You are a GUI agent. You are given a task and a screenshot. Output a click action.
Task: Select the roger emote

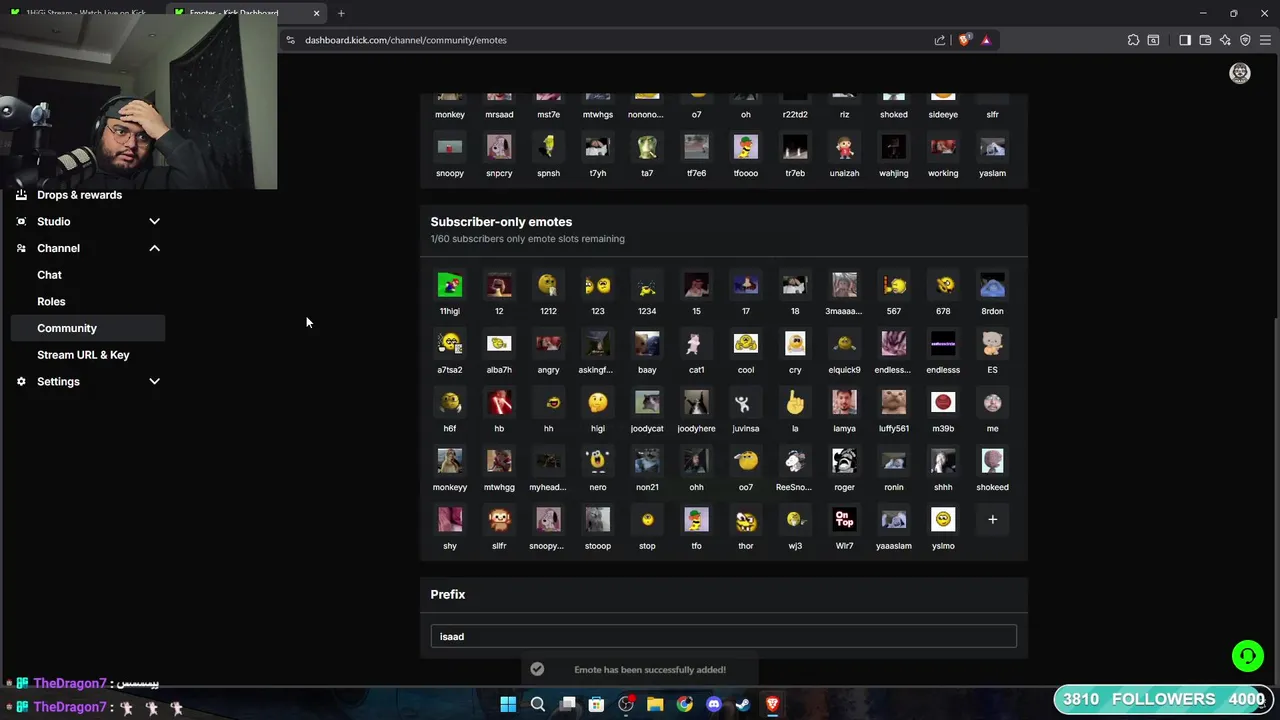click(x=844, y=462)
